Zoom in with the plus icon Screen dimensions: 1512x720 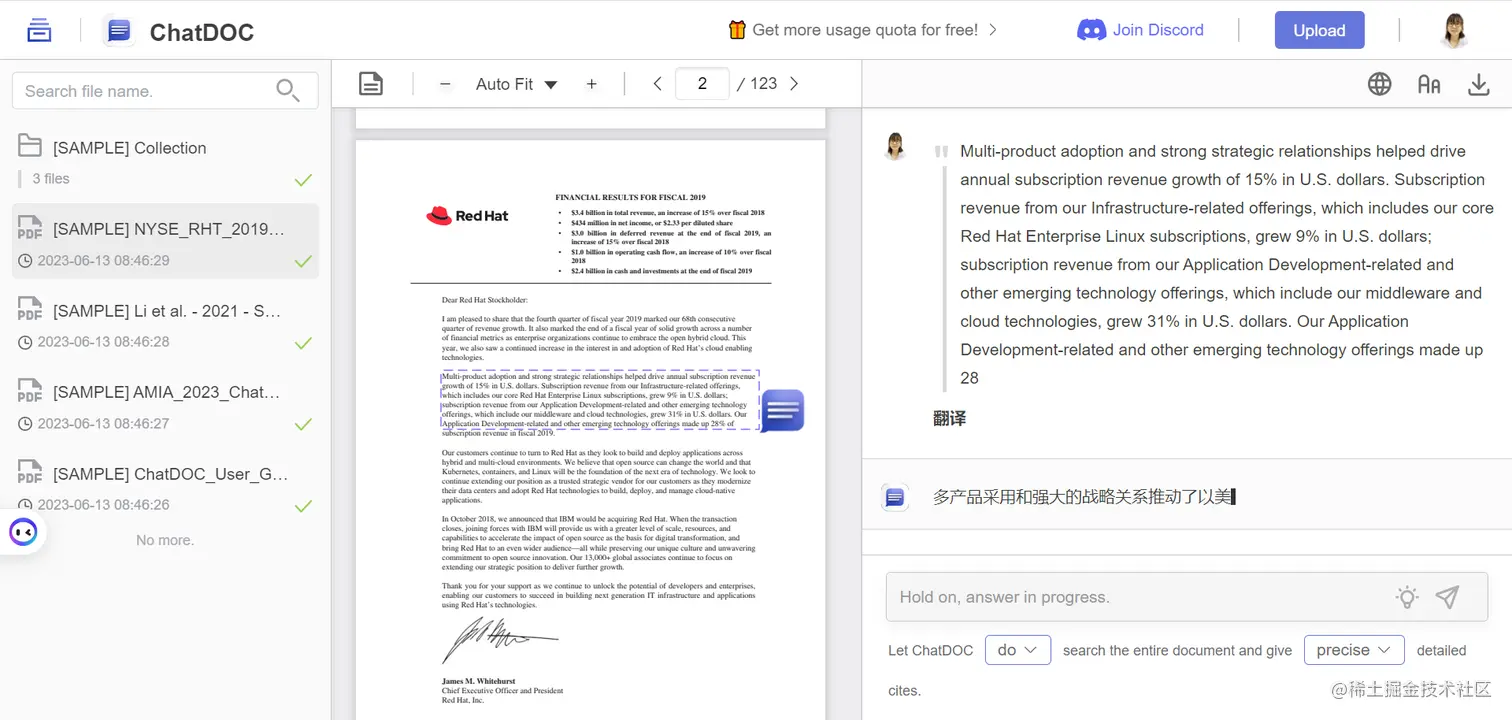(x=592, y=84)
